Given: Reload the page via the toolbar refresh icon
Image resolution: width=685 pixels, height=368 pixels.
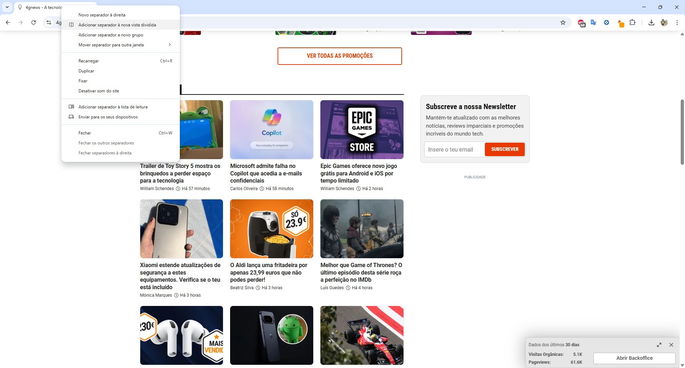Looking at the screenshot, I should [x=33, y=22].
